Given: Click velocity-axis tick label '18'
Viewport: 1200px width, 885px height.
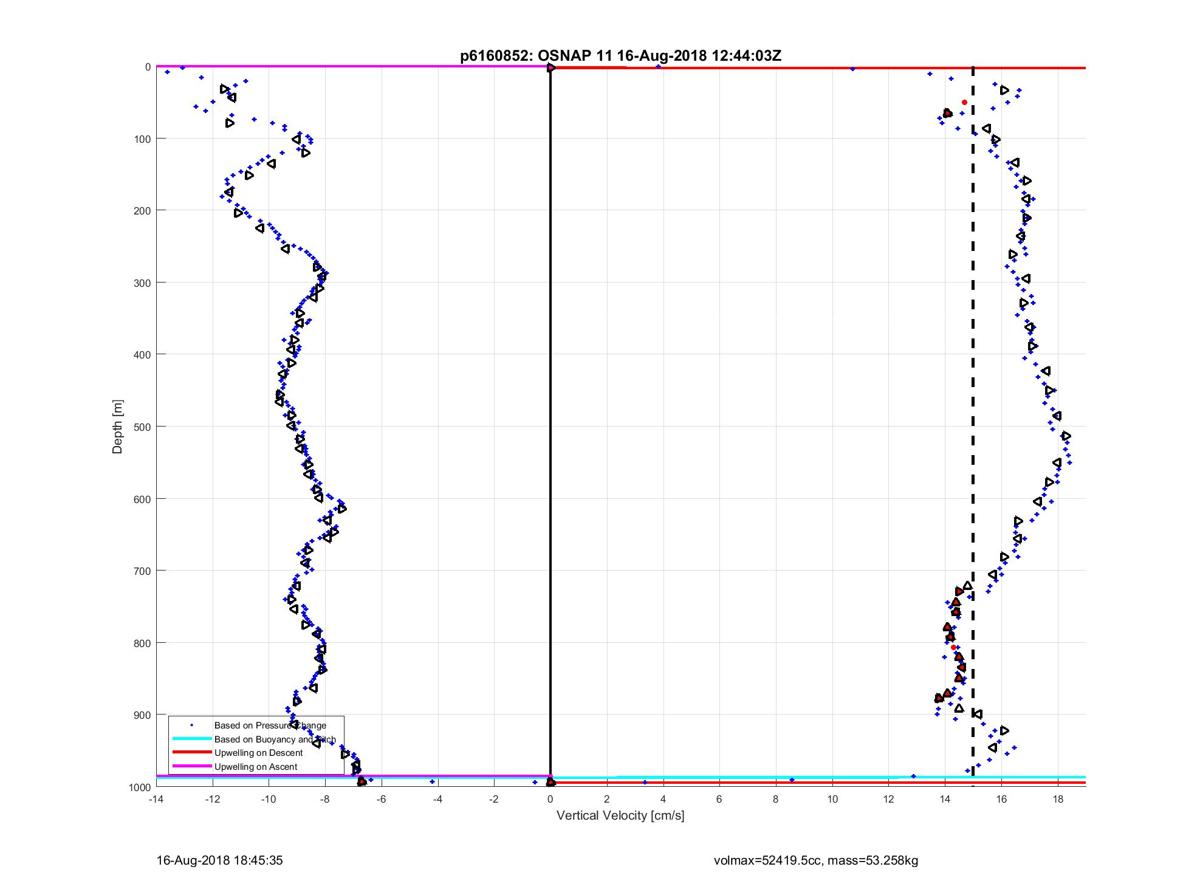Looking at the screenshot, I should (1058, 801).
